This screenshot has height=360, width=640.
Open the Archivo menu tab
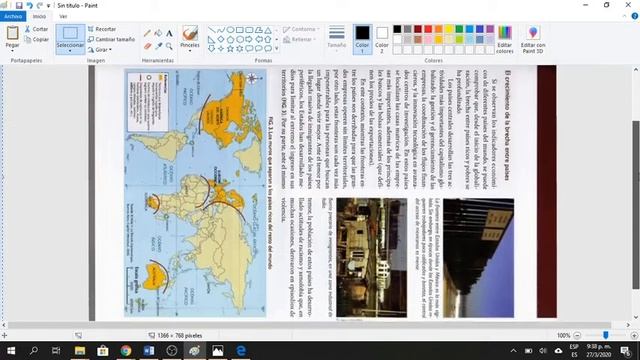point(13,16)
